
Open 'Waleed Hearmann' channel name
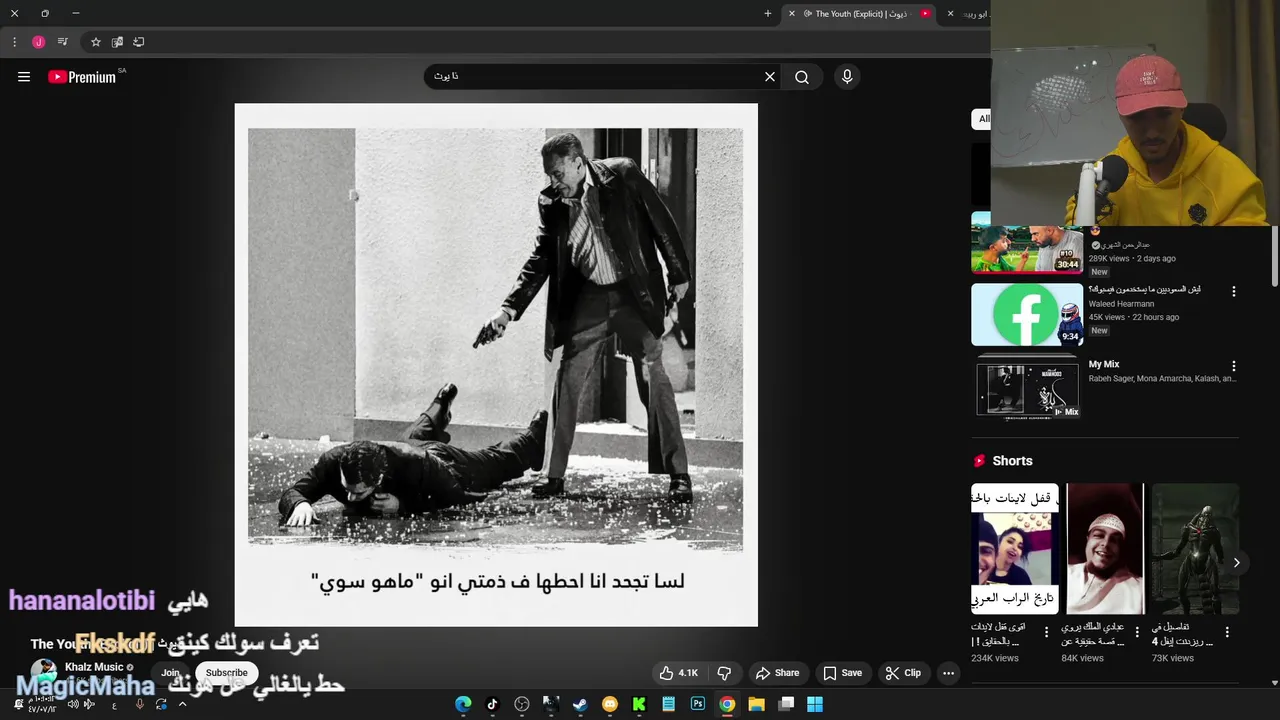[1121, 304]
